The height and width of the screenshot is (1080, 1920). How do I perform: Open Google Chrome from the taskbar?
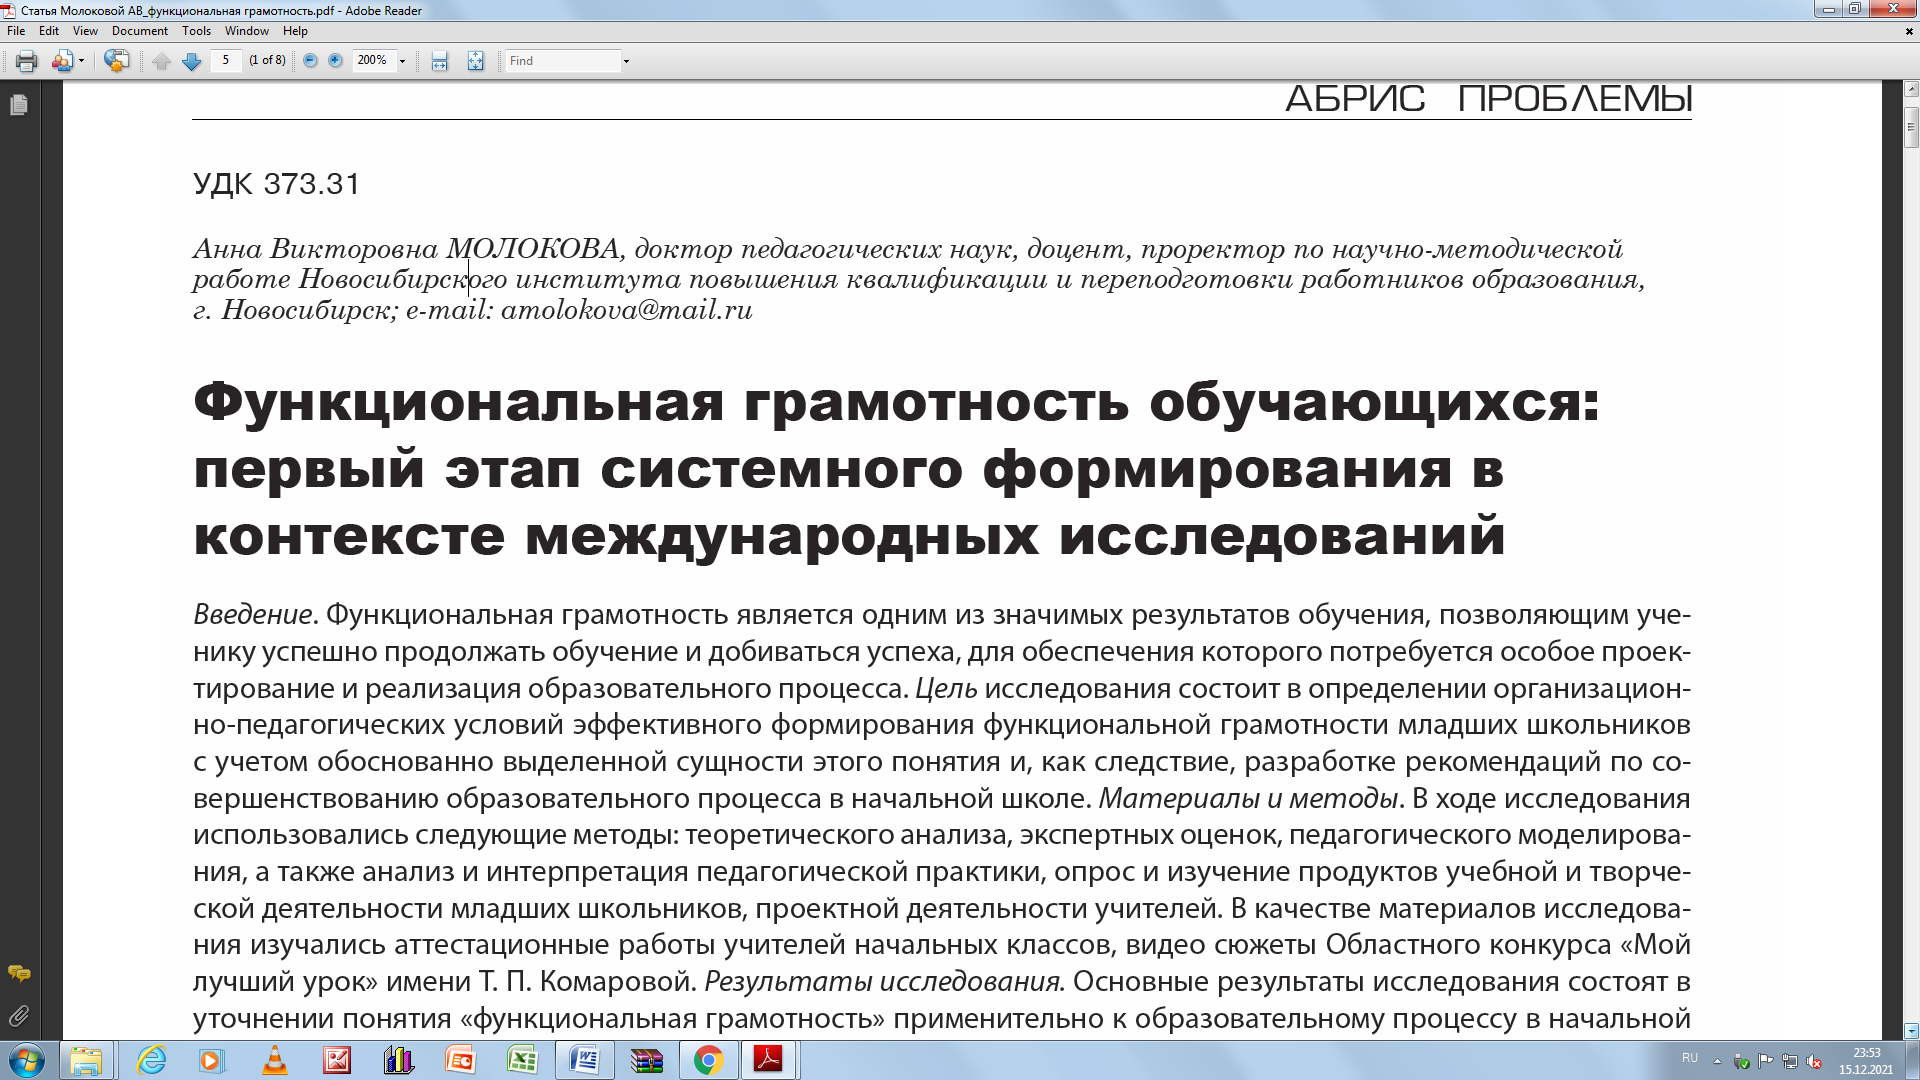tap(708, 1060)
